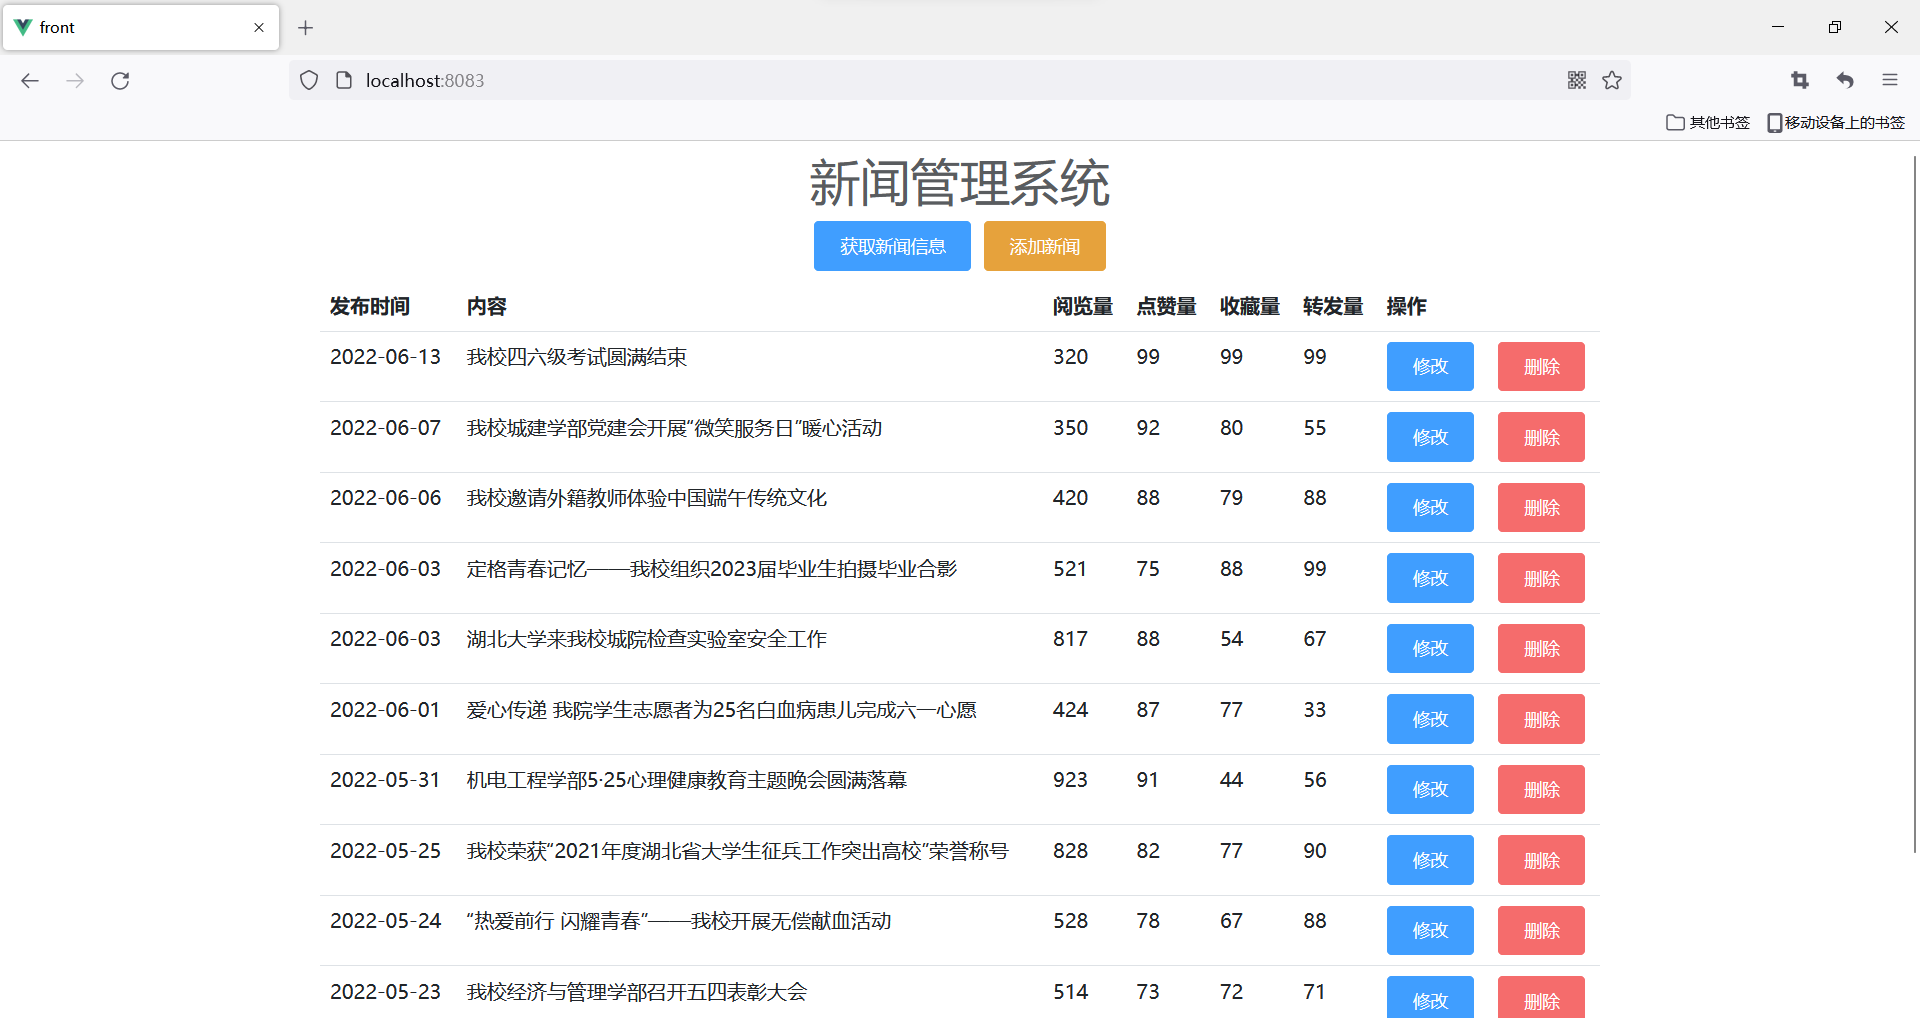This screenshot has width=1920, height=1018.
Task: Click the back navigation arrow
Action: (x=30, y=80)
